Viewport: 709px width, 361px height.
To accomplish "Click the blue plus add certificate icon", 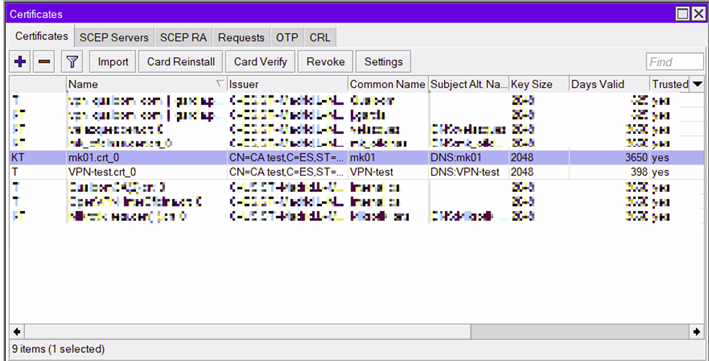I will click(x=20, y=62).
